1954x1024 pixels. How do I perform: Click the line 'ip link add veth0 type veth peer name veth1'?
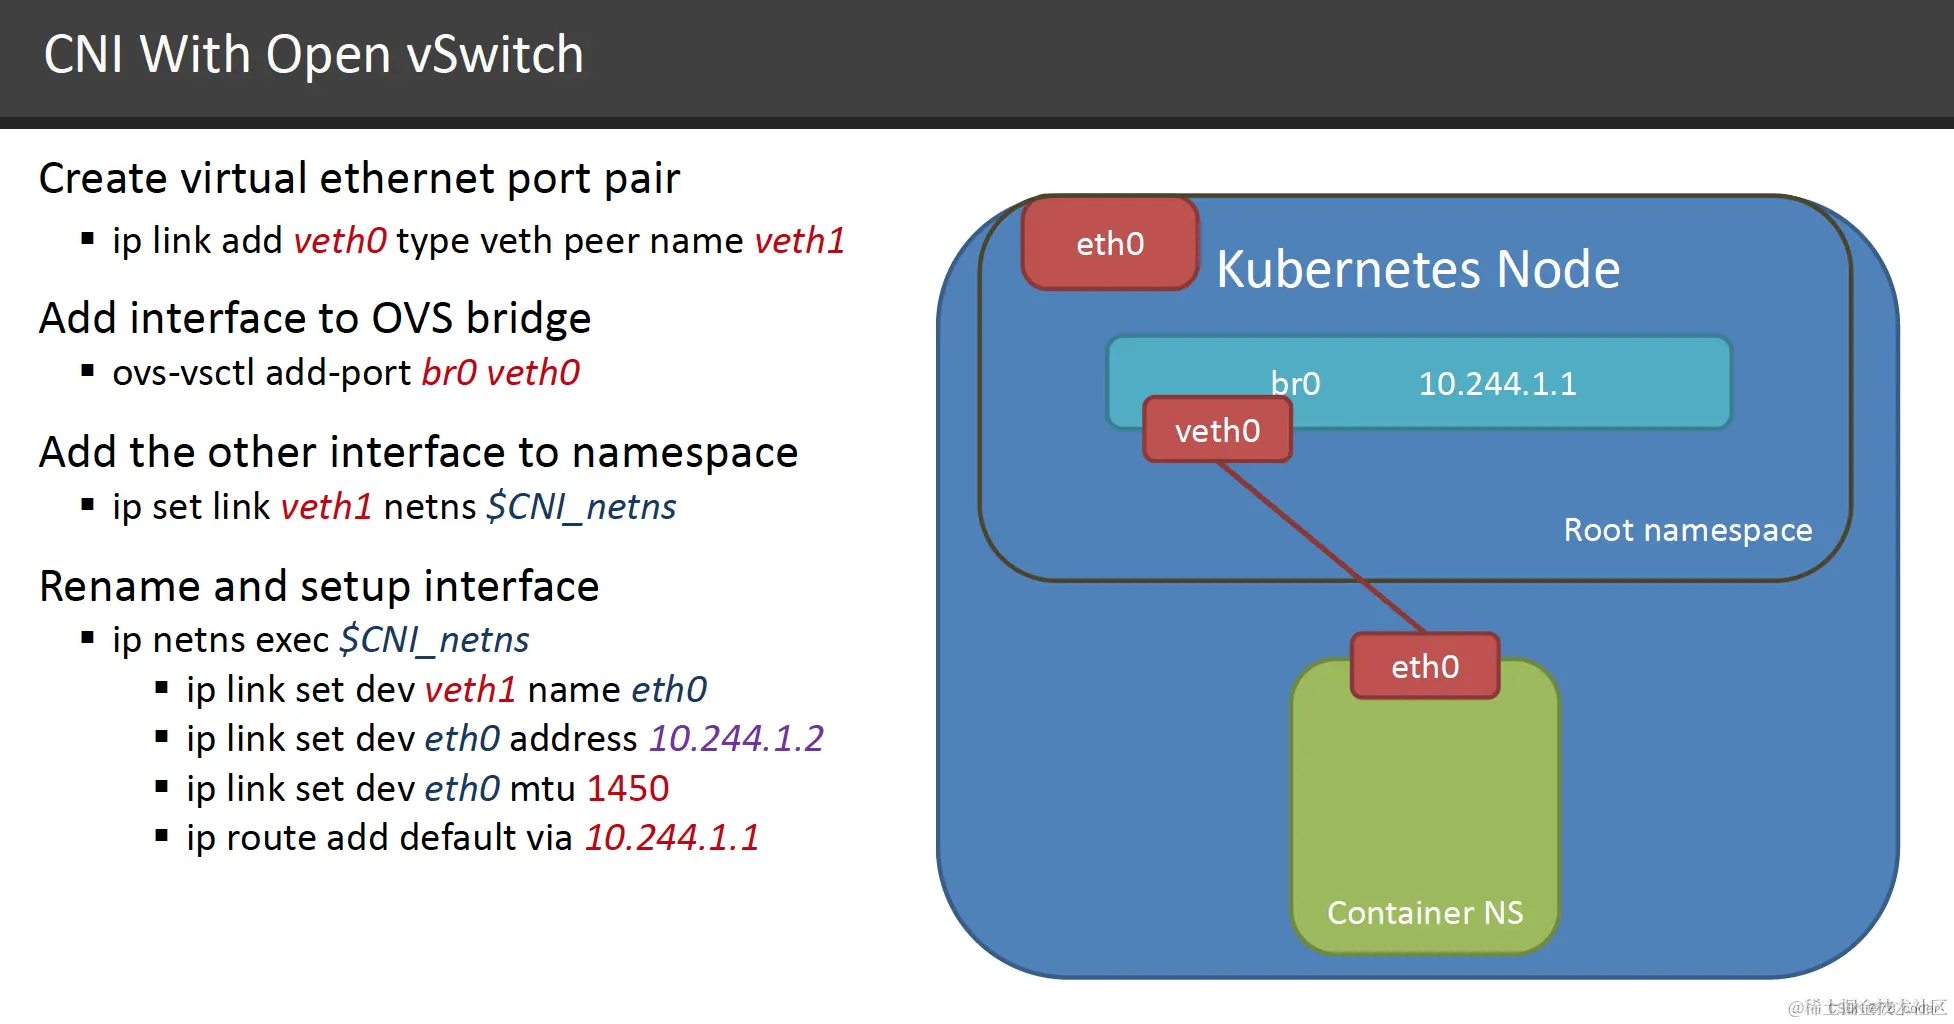point(479,241)
